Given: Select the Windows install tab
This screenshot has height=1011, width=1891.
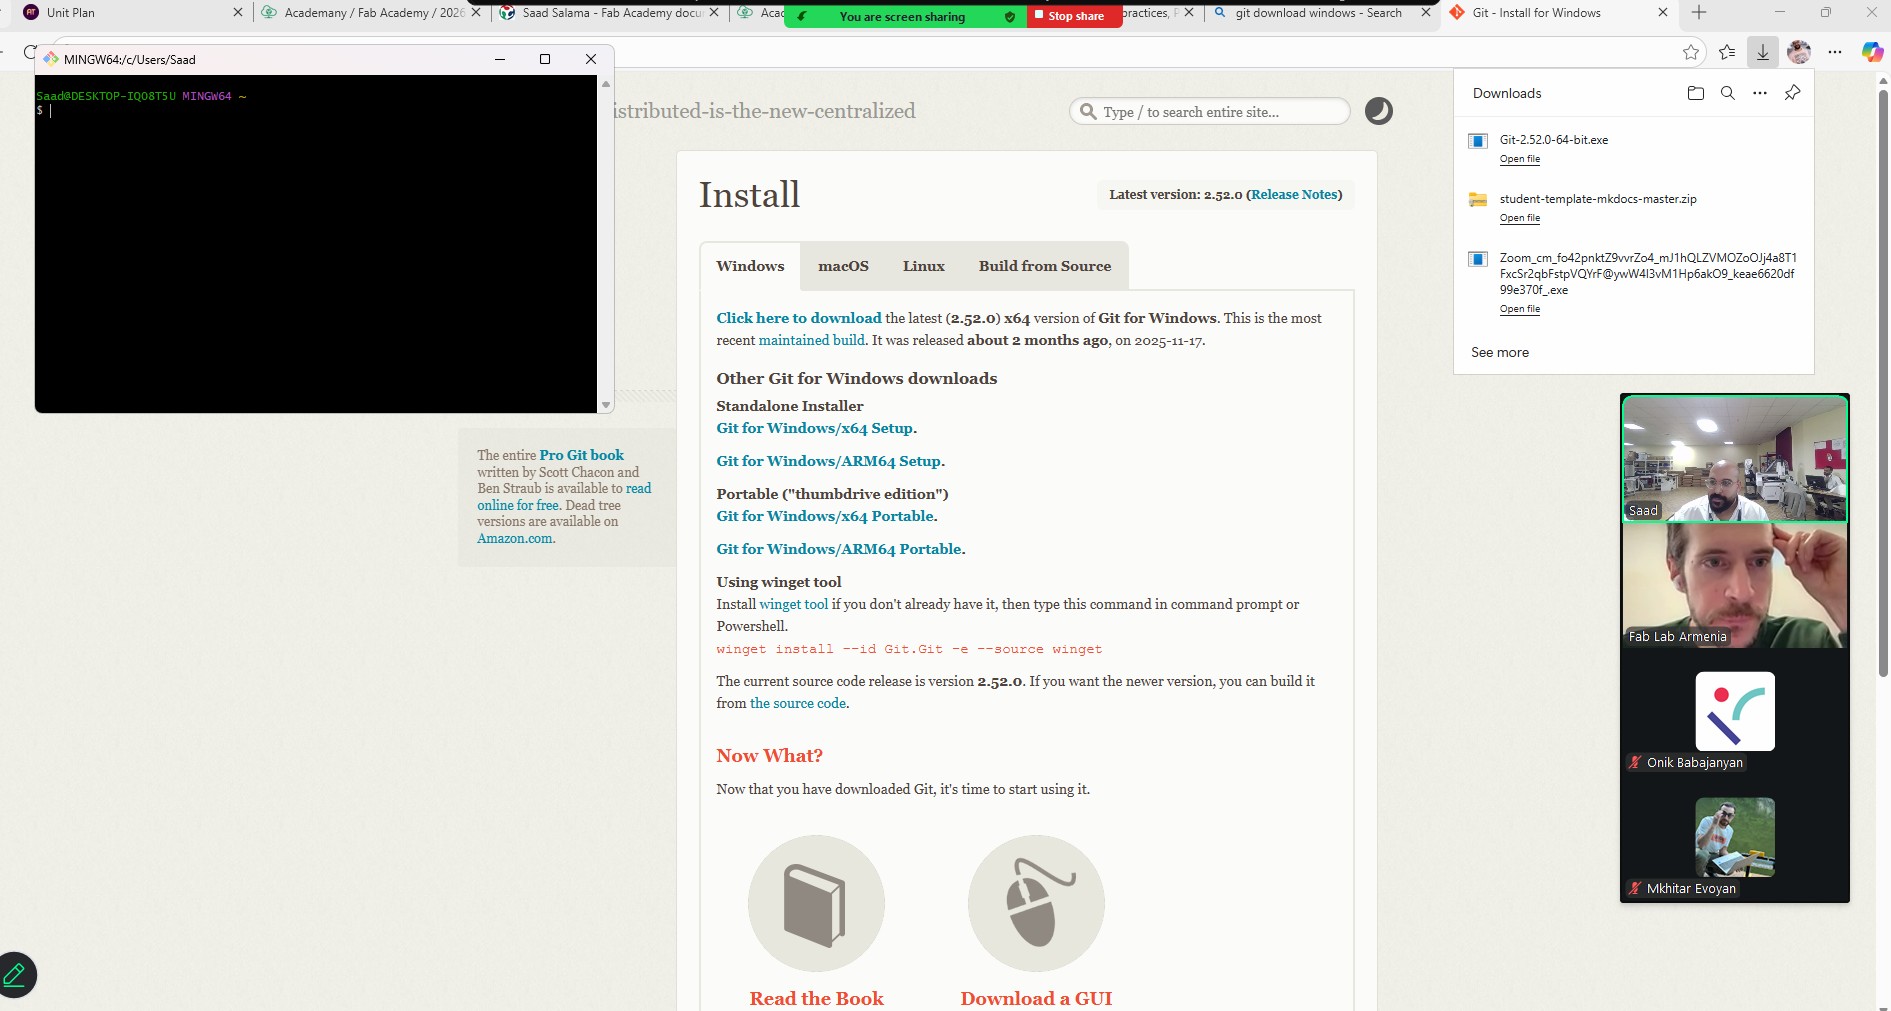Looking at the screenshot, I should tap(750, 266).
